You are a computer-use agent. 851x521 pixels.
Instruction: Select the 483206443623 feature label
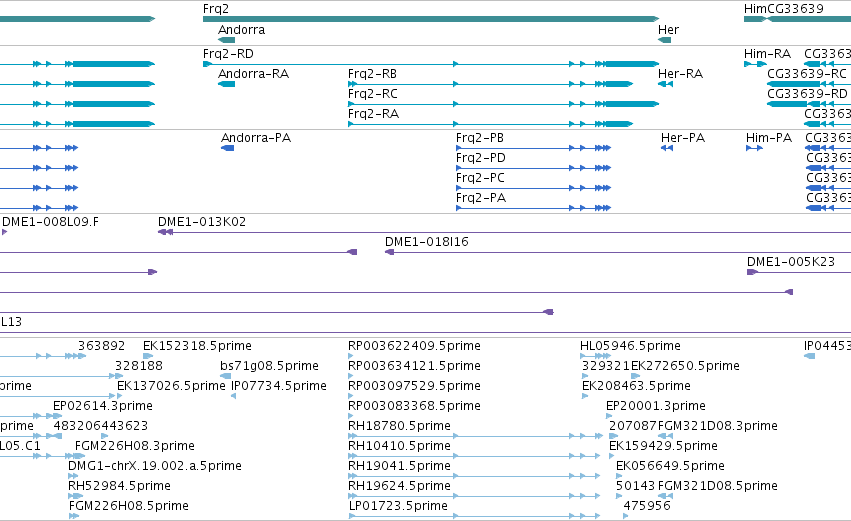coord(100,427)
